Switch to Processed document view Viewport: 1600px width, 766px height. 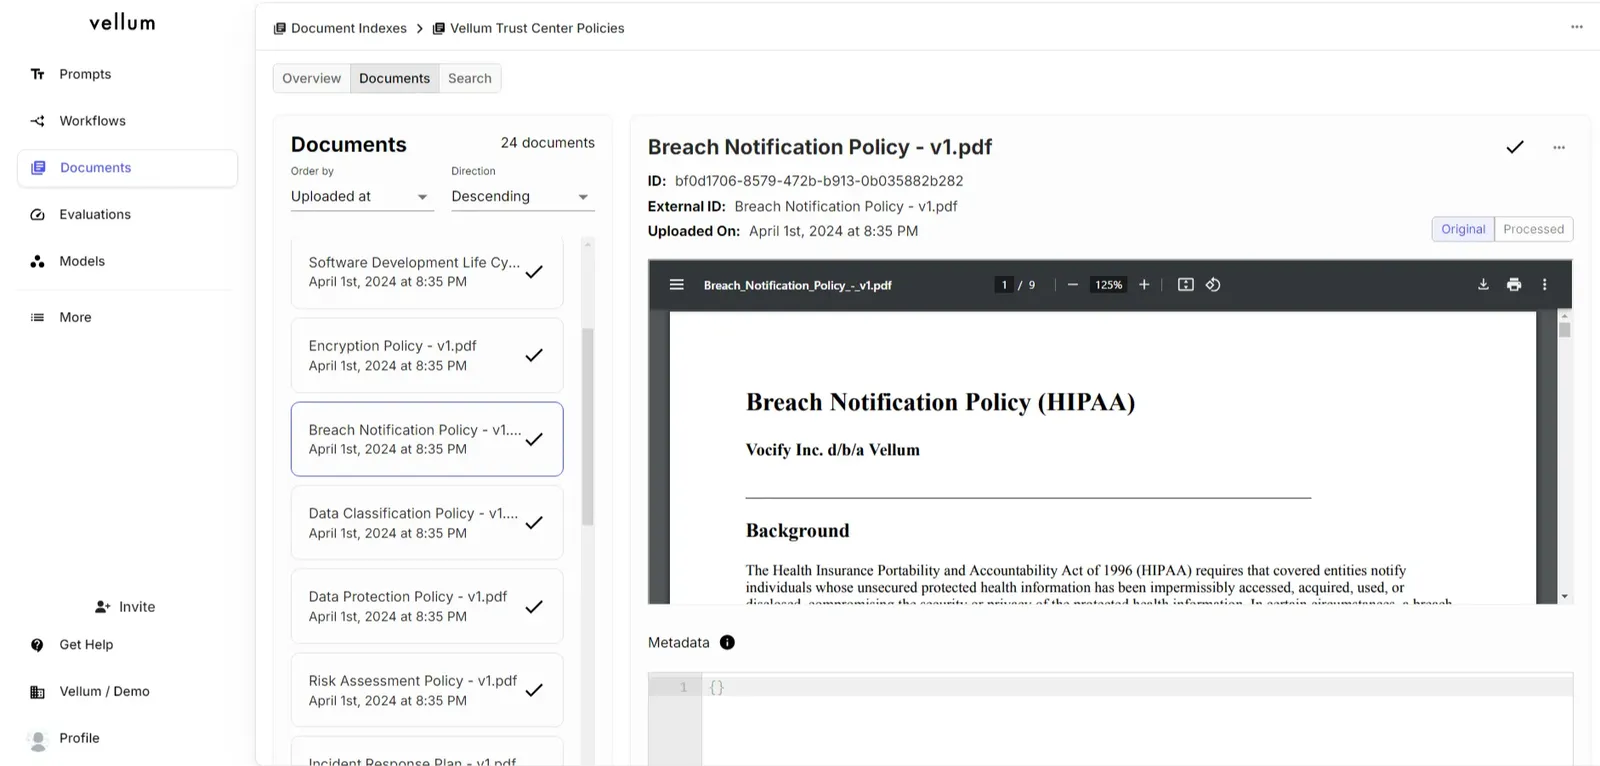click(1533, 229)
